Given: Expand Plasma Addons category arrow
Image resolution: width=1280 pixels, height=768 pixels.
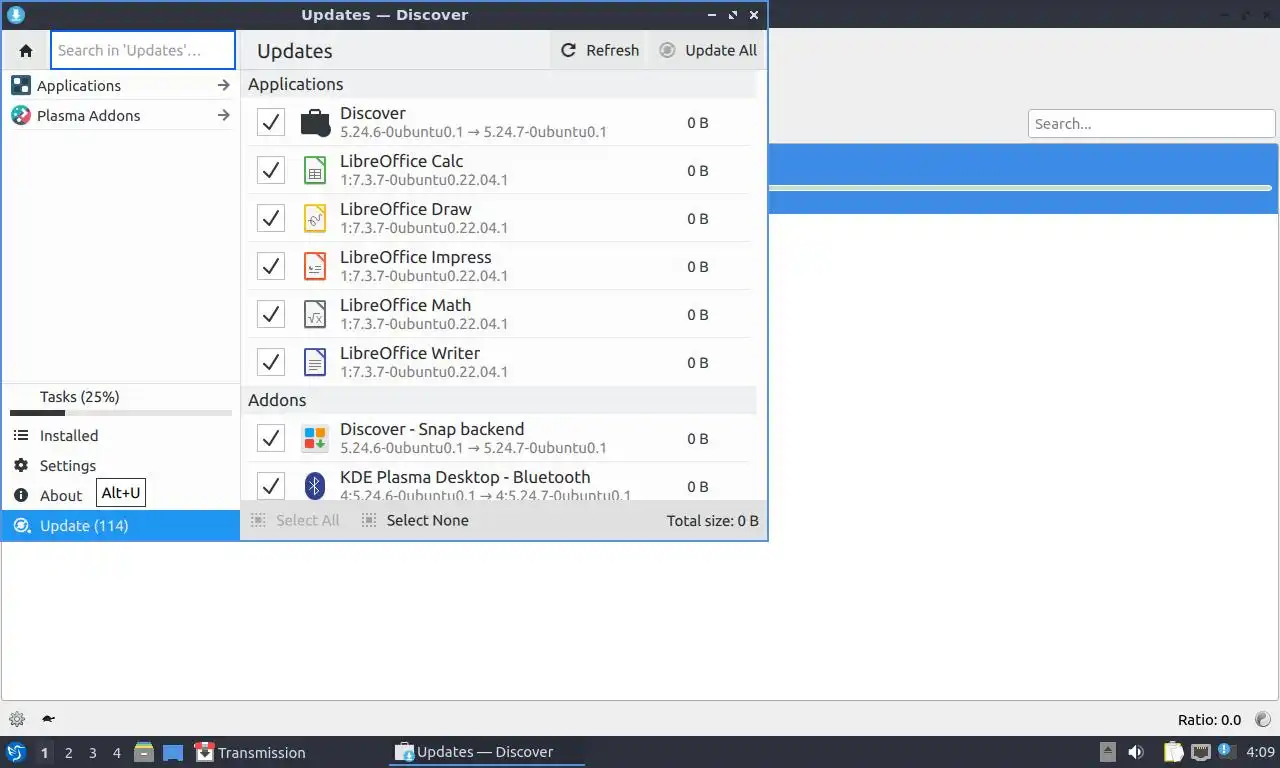Looking at the screenshot, I should 224,115.
